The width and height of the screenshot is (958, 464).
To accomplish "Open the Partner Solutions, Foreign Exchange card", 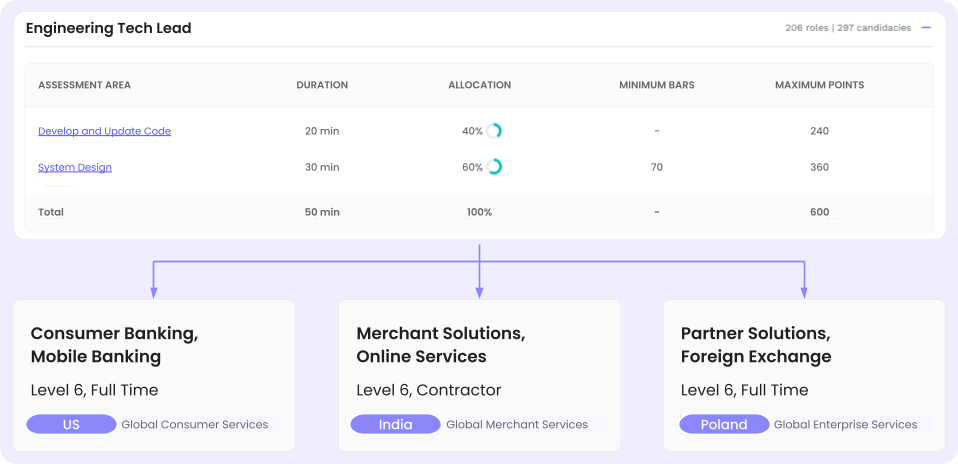I will pos(804,345).
